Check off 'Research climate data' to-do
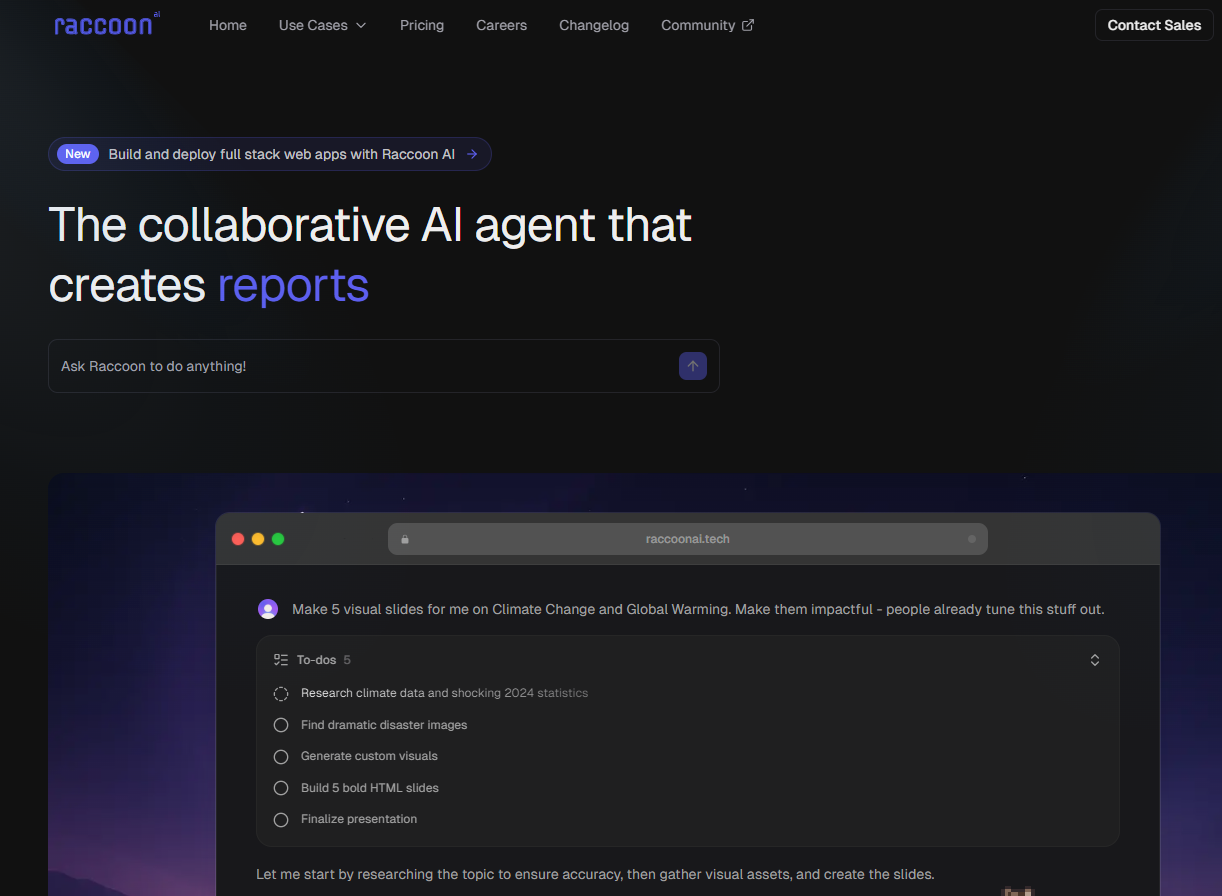Image resolution: width=1222 pixels, height=896 pixels. pyautogui.click(x=281, y=693)
